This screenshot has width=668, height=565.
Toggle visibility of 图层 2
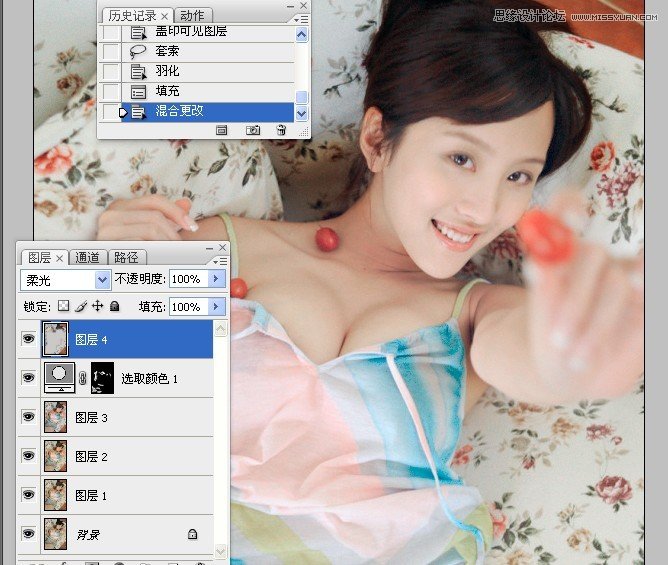[28, 456]
